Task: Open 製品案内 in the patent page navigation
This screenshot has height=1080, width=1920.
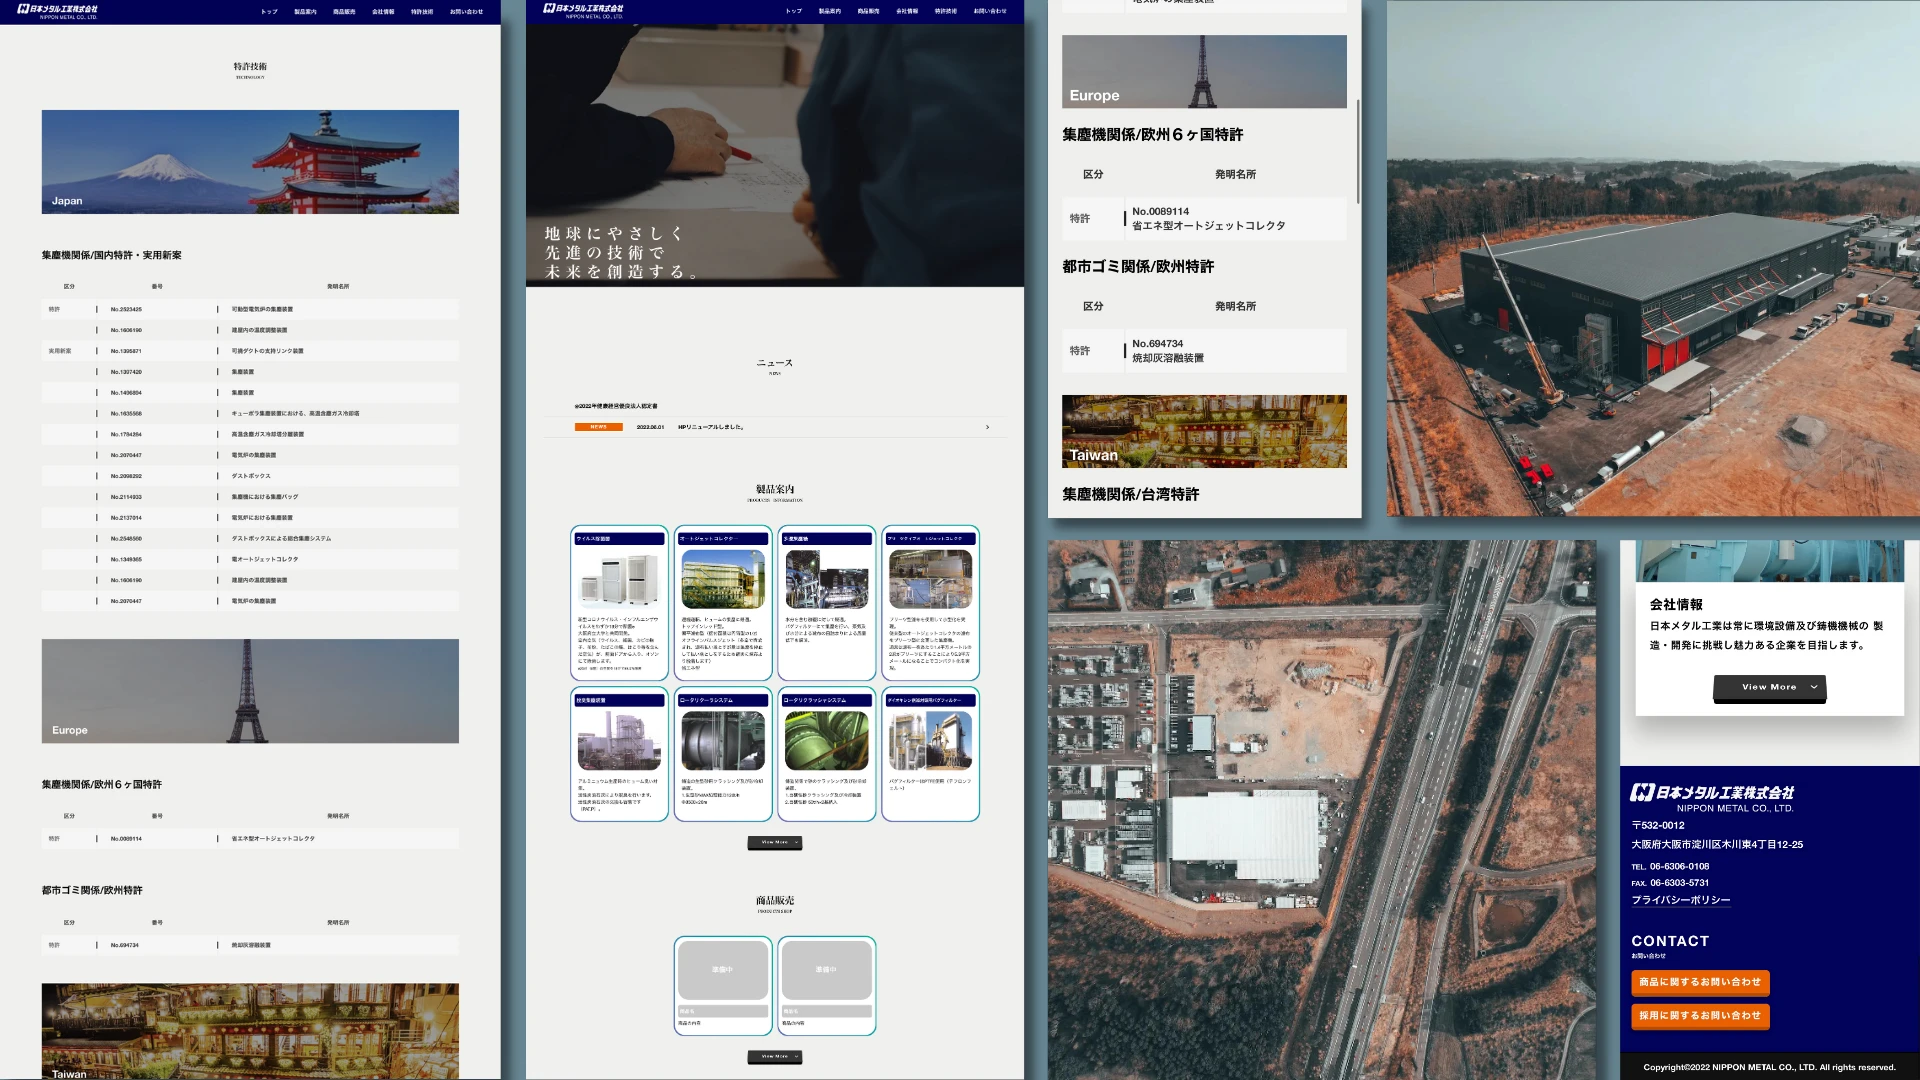Action: (305, 12)
